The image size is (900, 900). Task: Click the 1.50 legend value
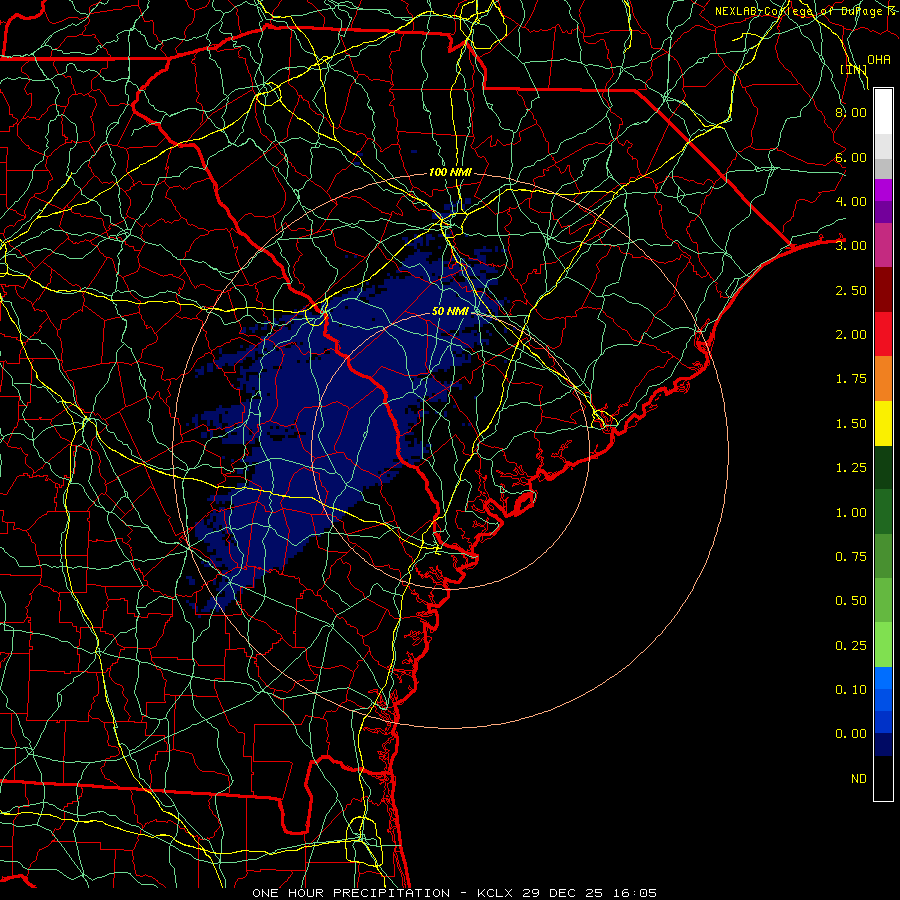pyautogui.click(x=851, y=424)
